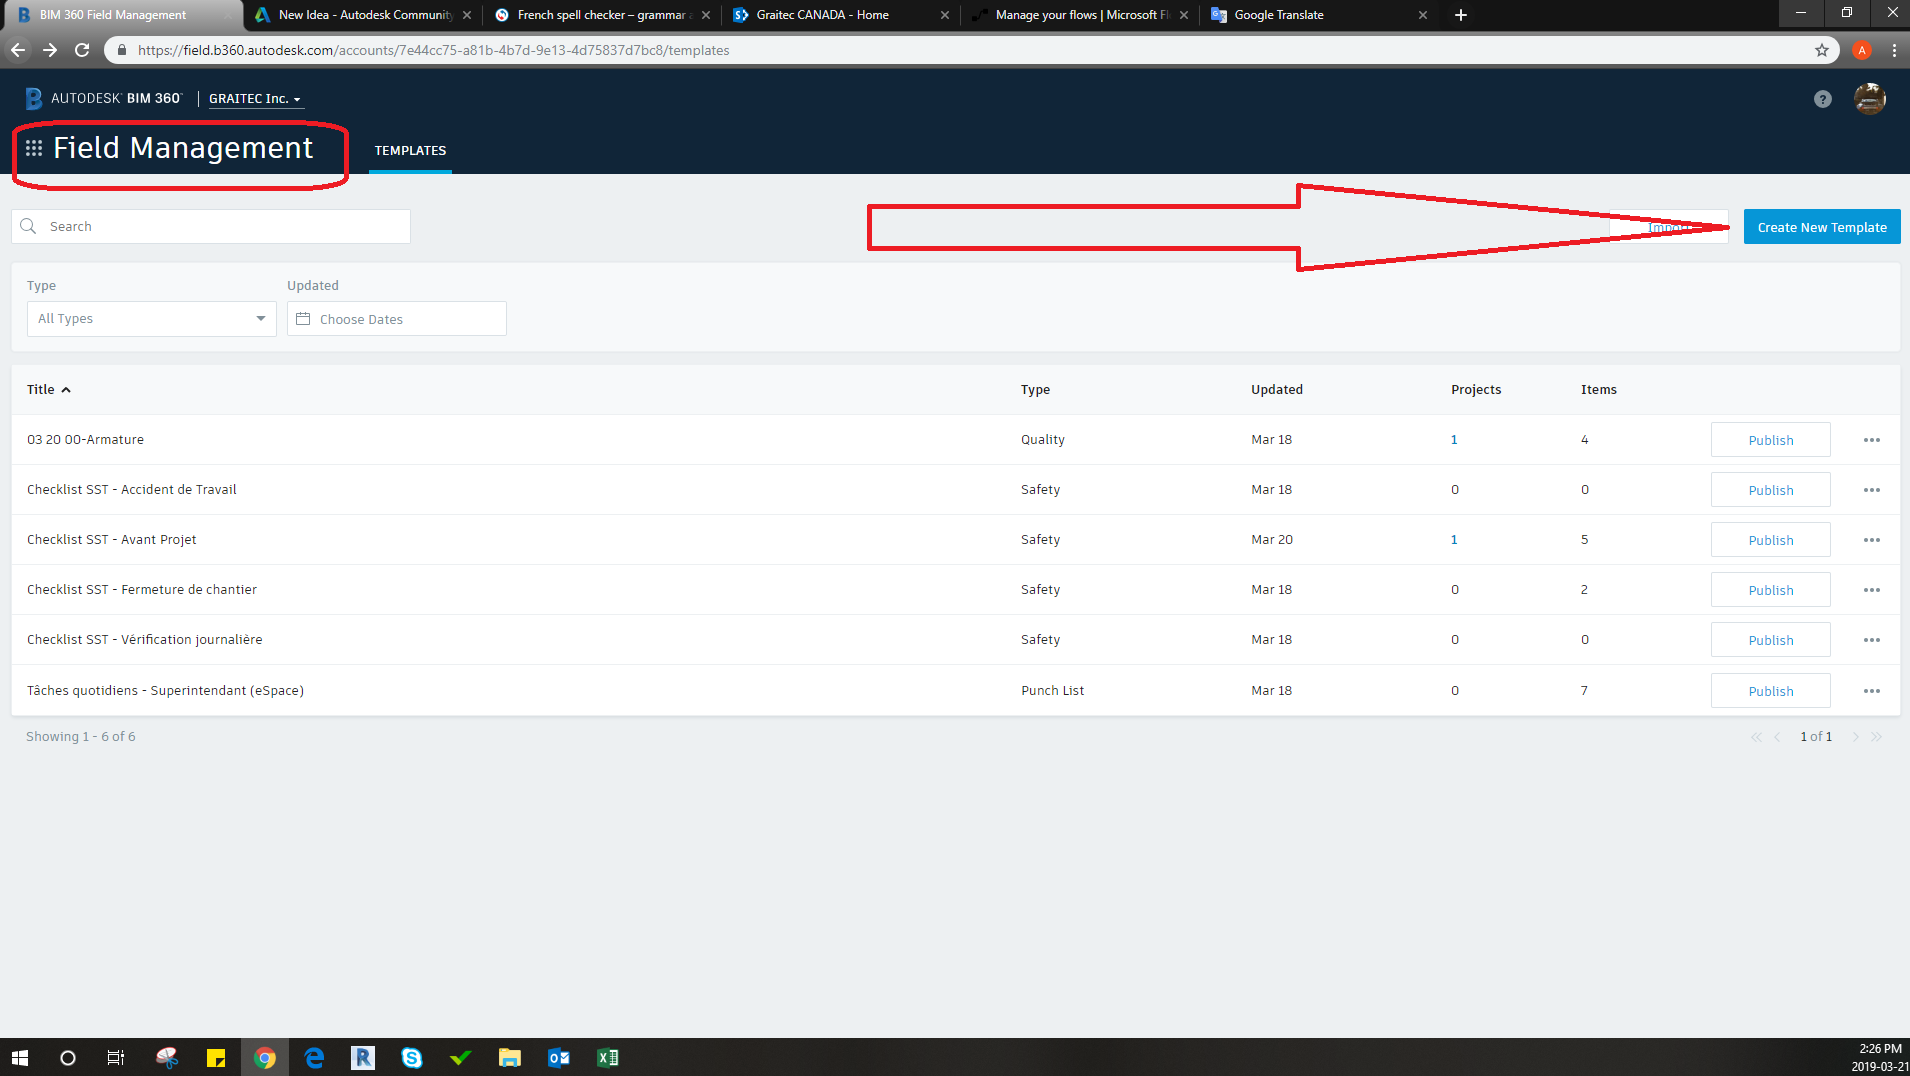The height and width of the screenshot is (1076, 1910).
Task: Open the ellipsis actions menu for 03 20 00-Armature
Action: tap(1871, 439)
